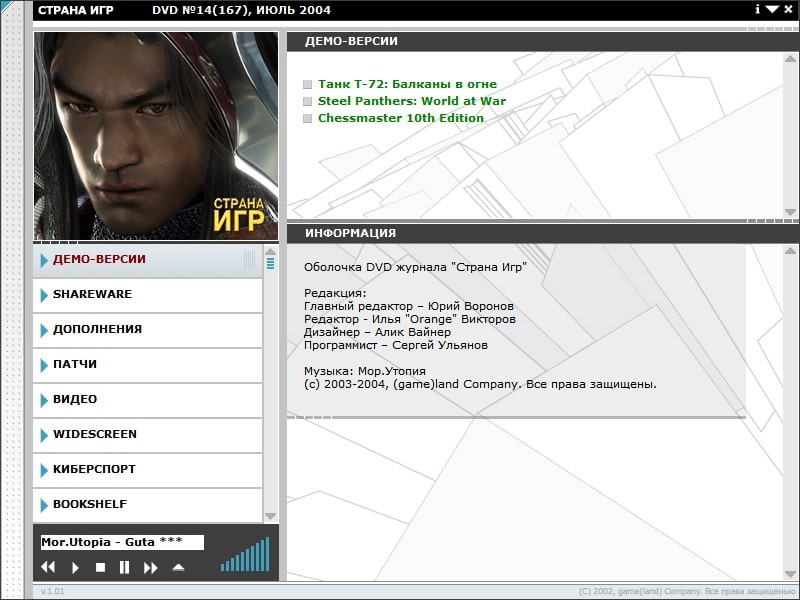Viewport: 800px width, 600px height.
Task: Start music with the play button
Action: (x=75, y=567)
